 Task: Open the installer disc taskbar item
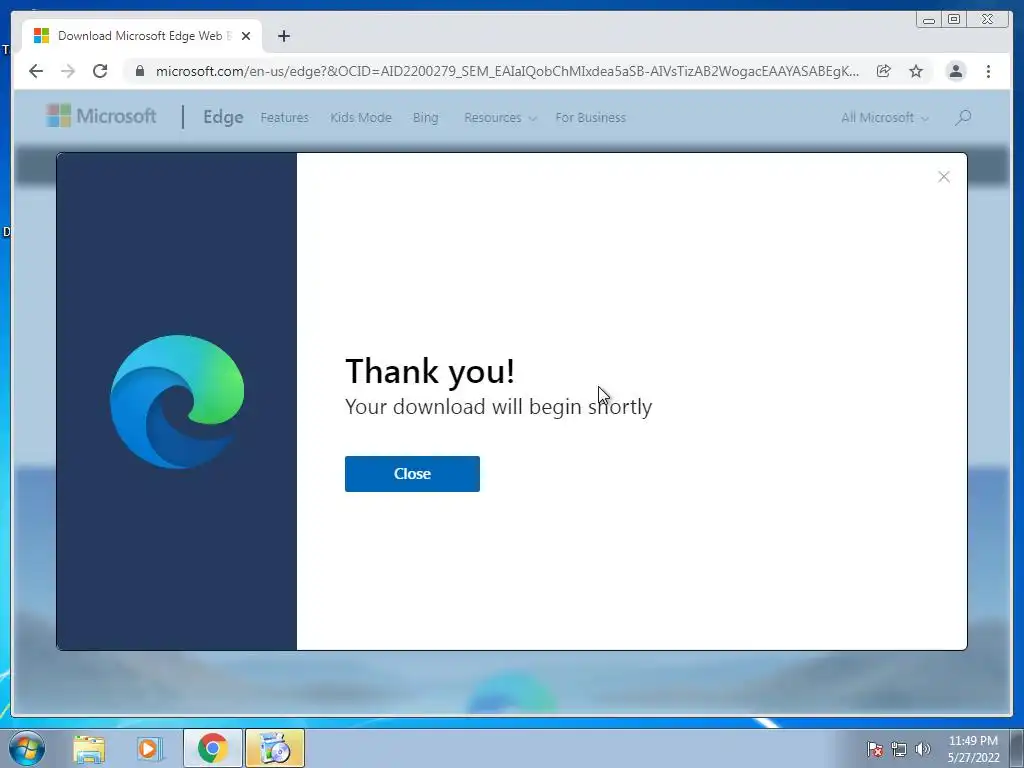pyautogui.click(x=275, y=748)
